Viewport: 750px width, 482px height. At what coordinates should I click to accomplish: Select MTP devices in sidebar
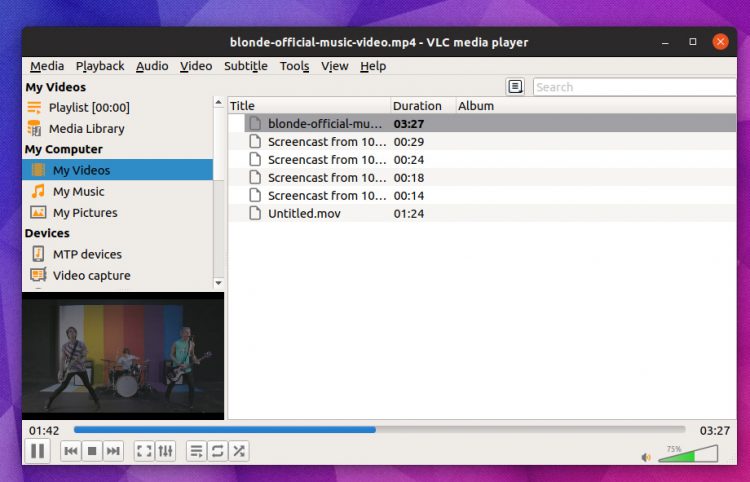[117, 254]
